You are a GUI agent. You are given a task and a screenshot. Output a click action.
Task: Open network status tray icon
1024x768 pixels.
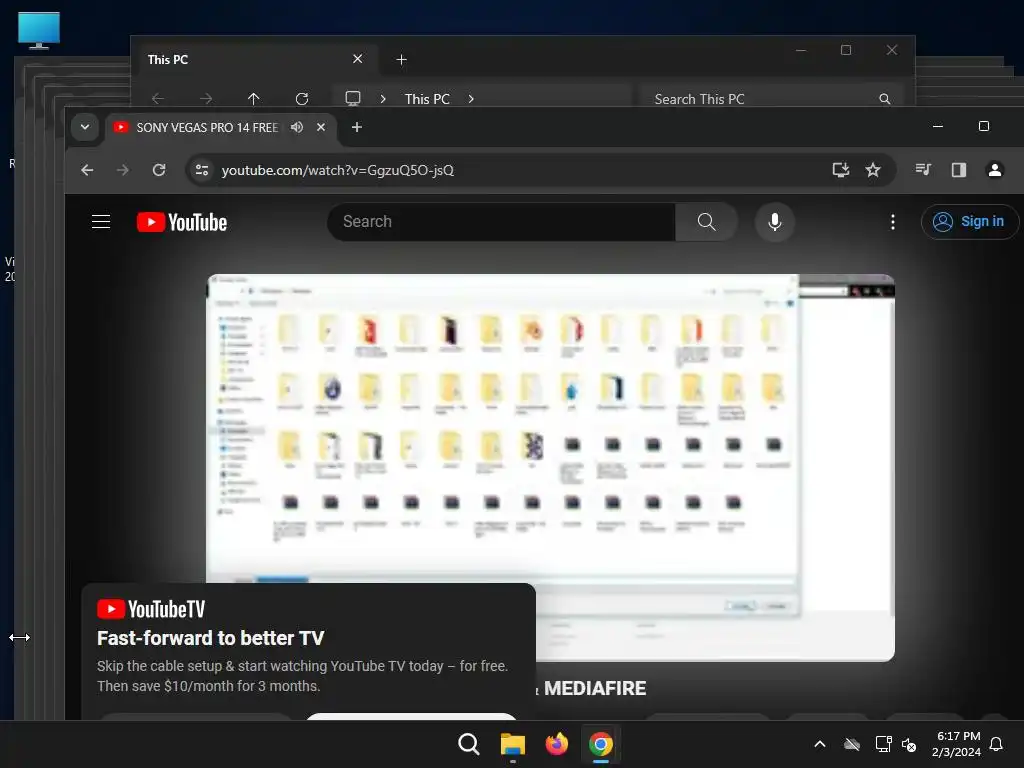tap(883, 744)
